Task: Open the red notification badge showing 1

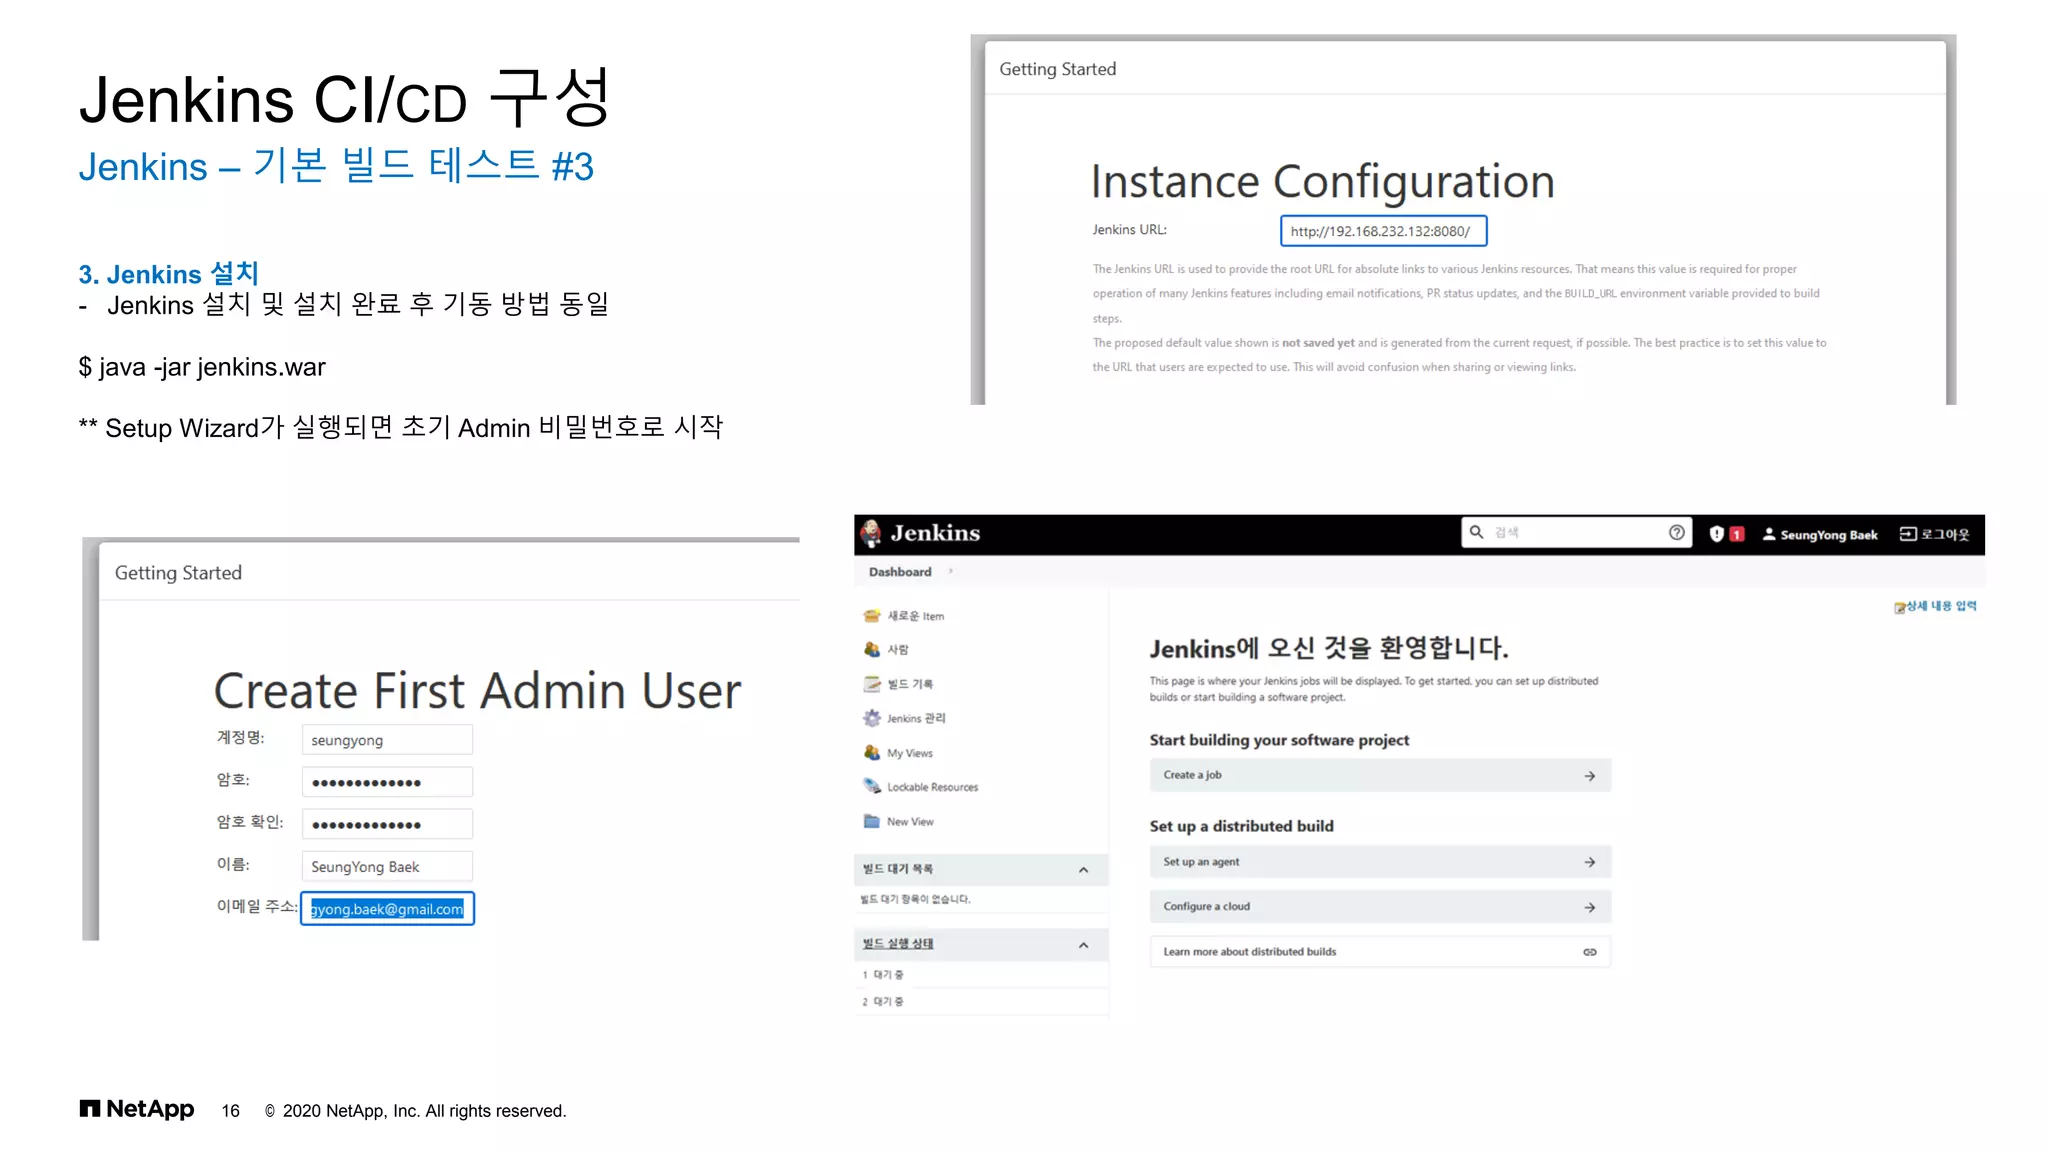Action: pyautogui.click(x=1737, y=534)
